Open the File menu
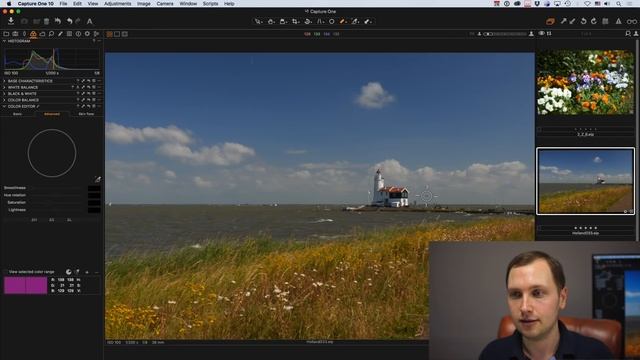The image size is (640, 360). [x=63, y=3]
